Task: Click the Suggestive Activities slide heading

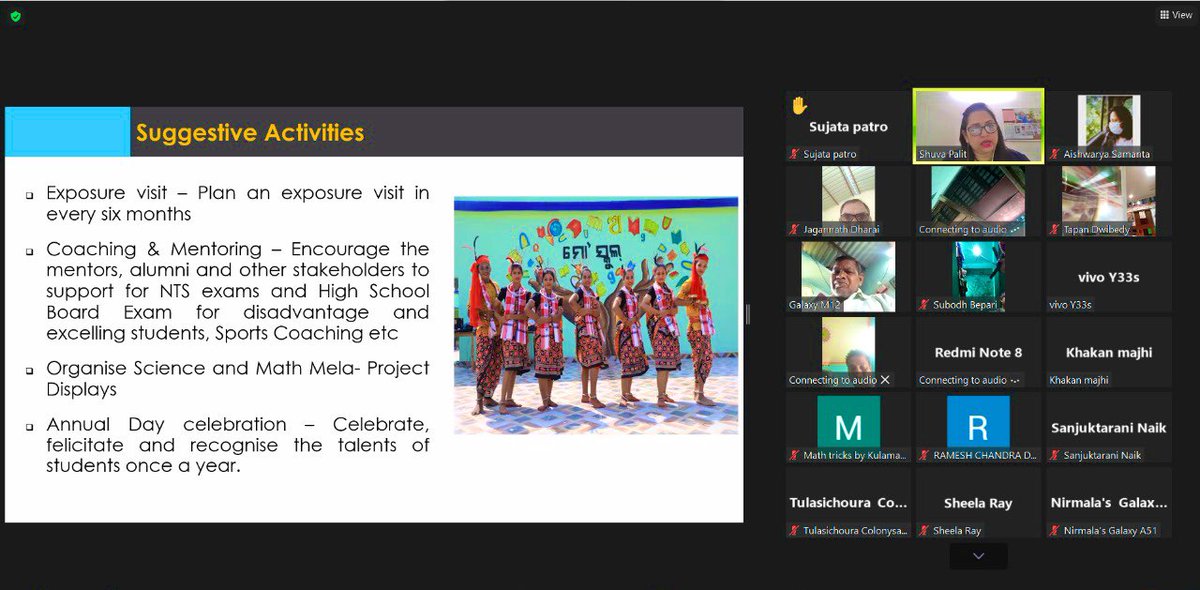Action: [x=250, y=133]
